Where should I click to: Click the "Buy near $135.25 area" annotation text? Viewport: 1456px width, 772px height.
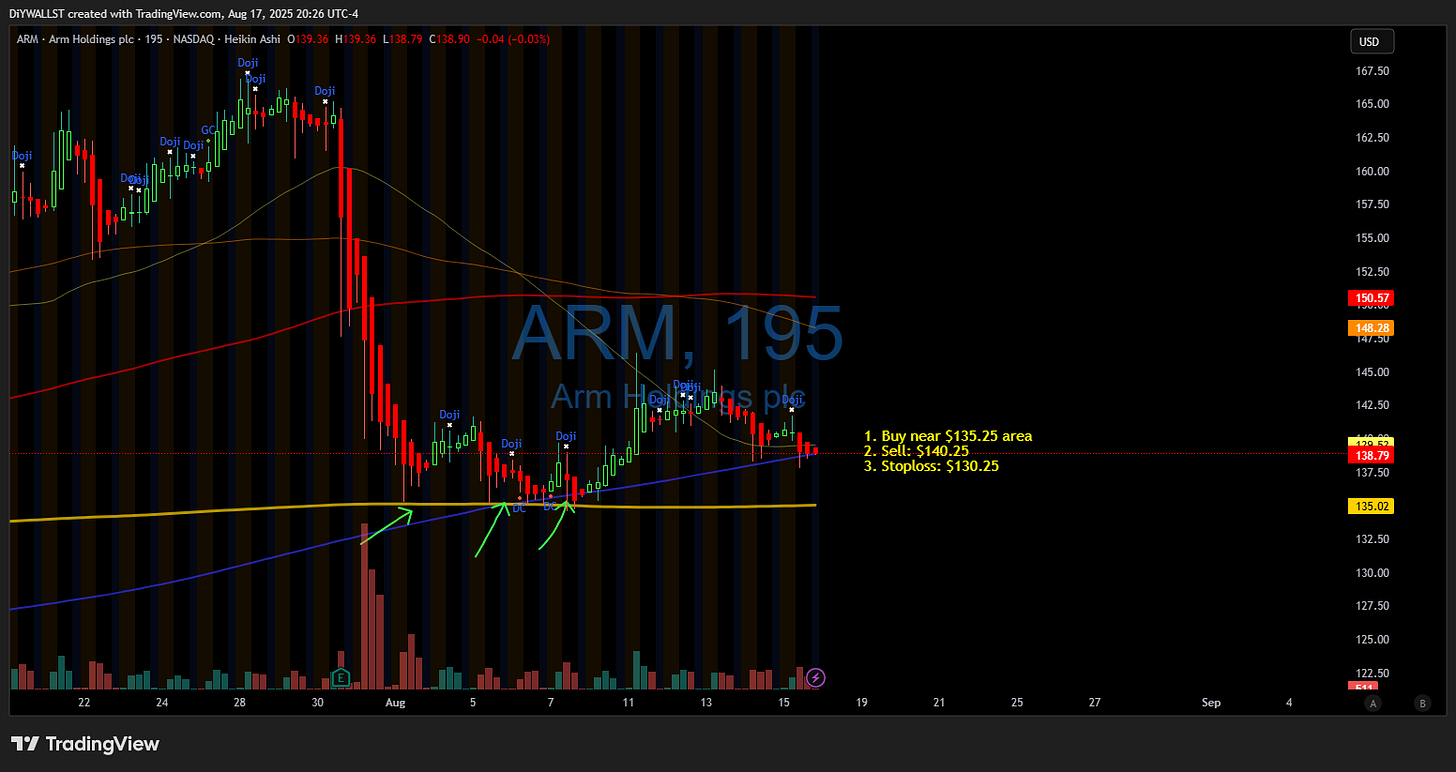948,435
